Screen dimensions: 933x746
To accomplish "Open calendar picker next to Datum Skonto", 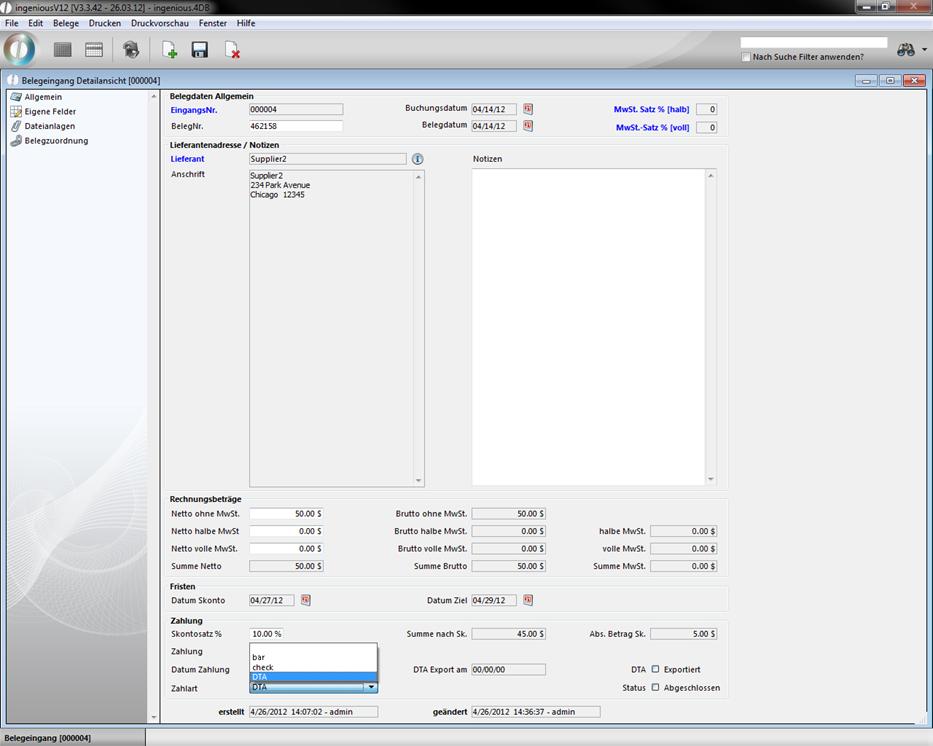I will [x=306, y=600].
